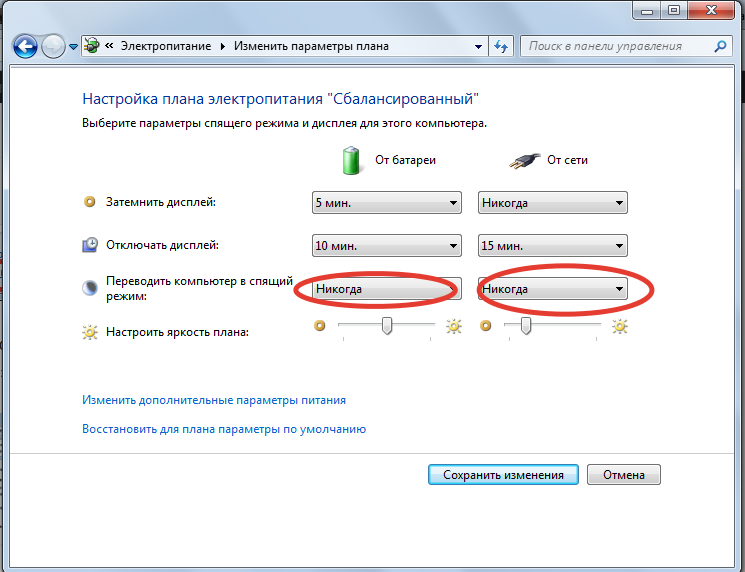
Task: Open battery sleep mode dropdown Никогда
Action: click(387, 289)
